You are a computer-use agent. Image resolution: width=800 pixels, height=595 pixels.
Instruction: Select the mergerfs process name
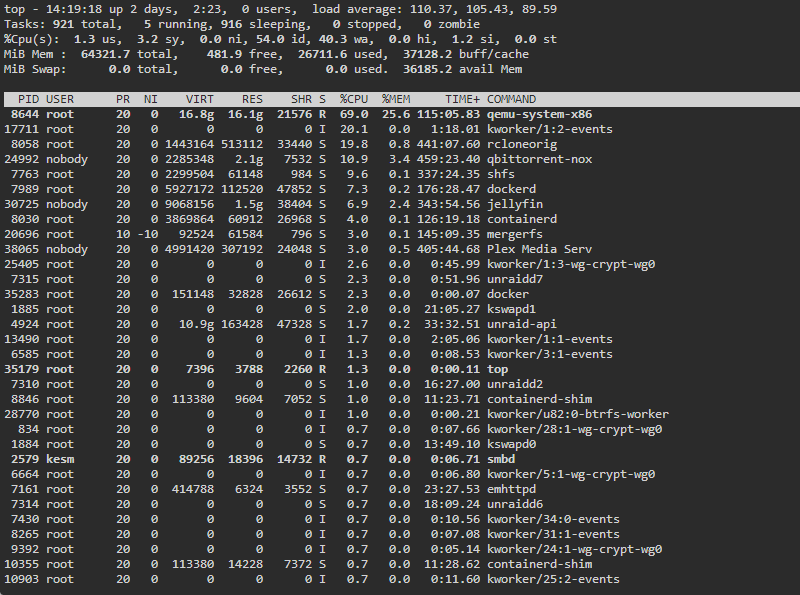pyautogui.click(x=515, y=234)
